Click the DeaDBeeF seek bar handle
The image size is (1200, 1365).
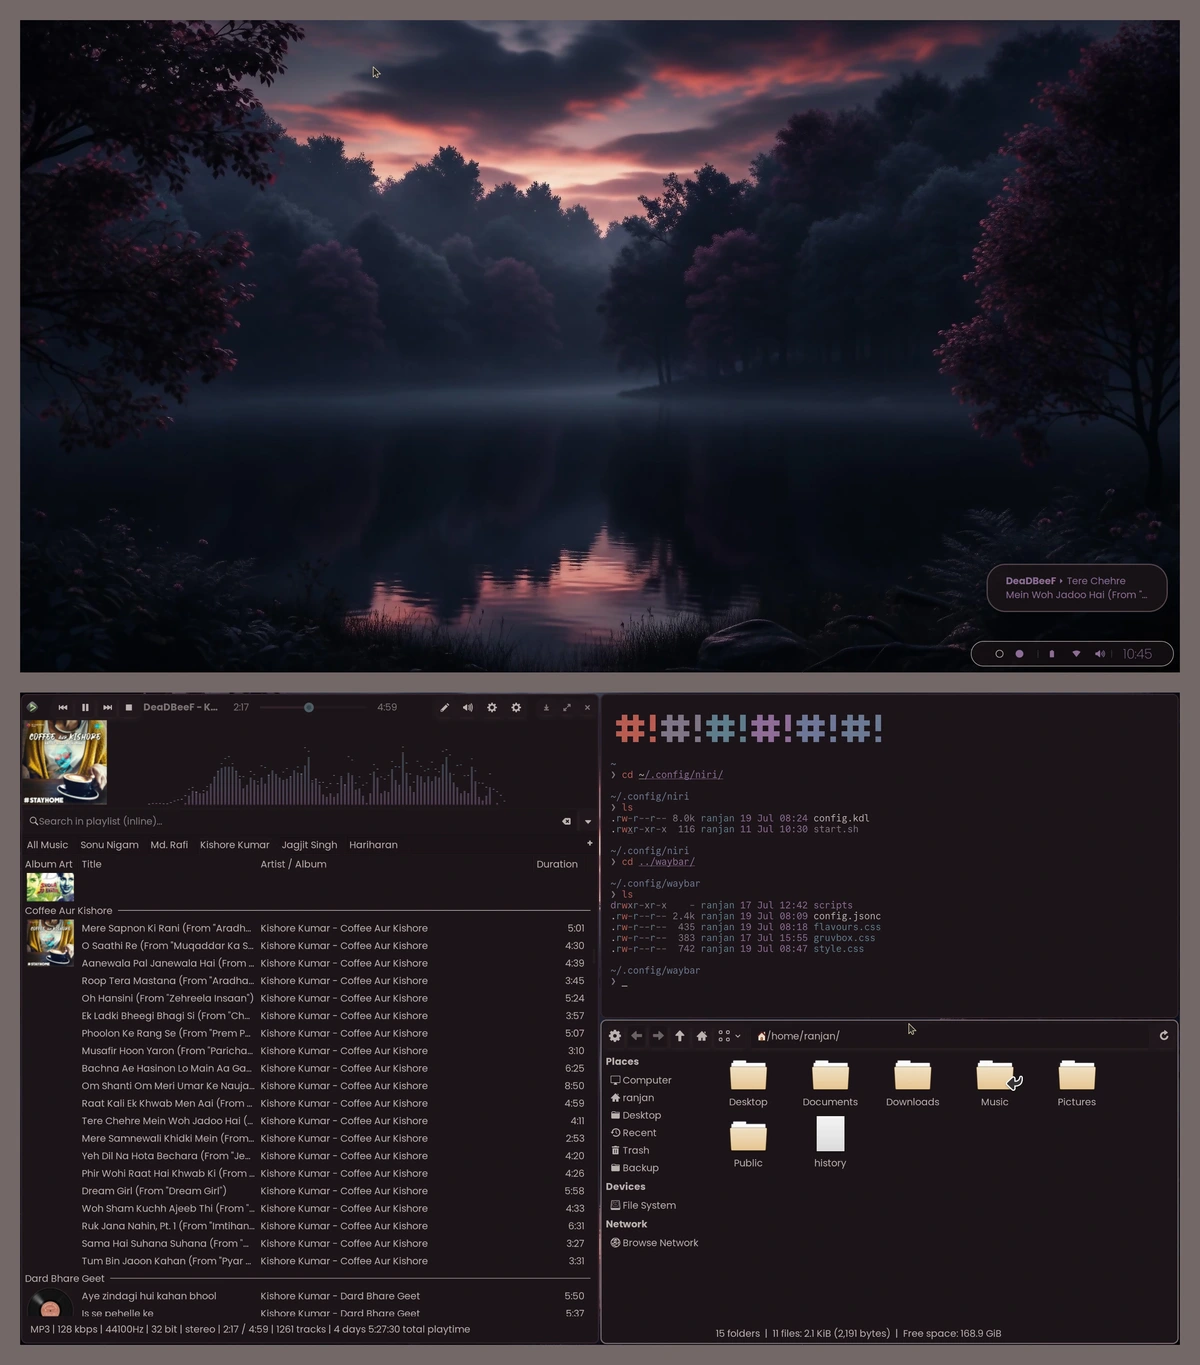point(309,708)
